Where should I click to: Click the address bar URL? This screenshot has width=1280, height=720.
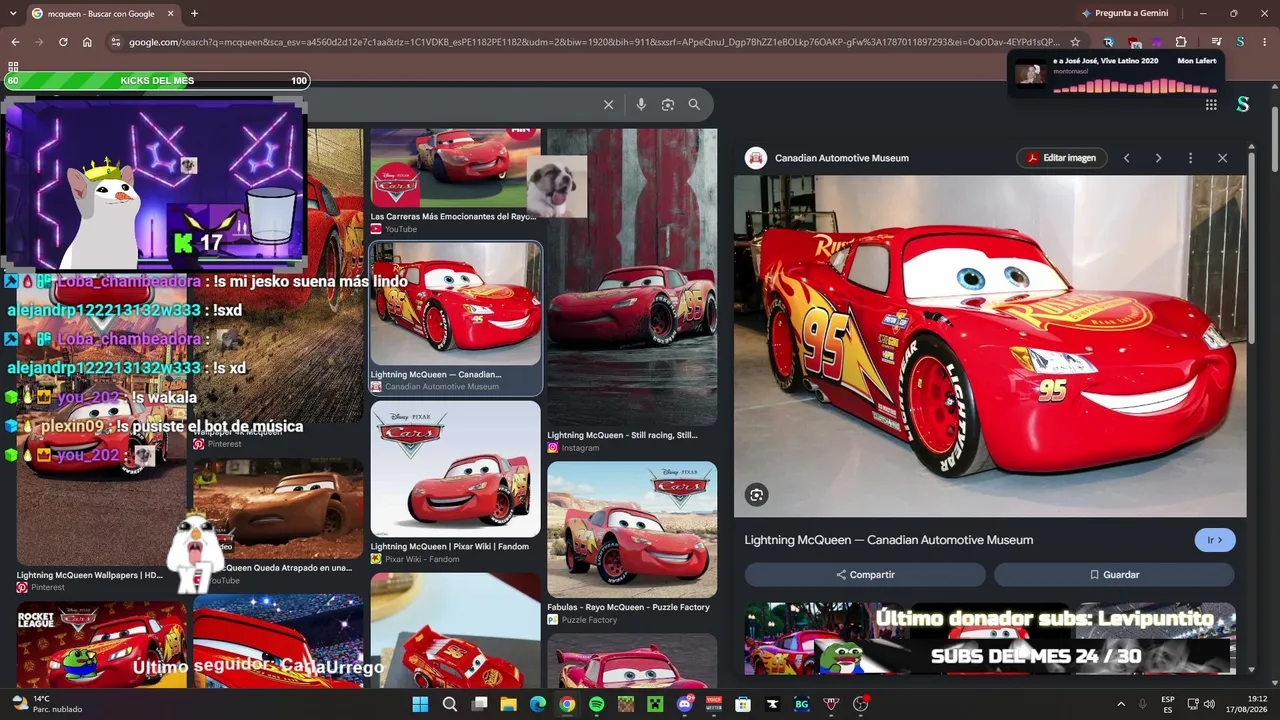pos(594,42)
